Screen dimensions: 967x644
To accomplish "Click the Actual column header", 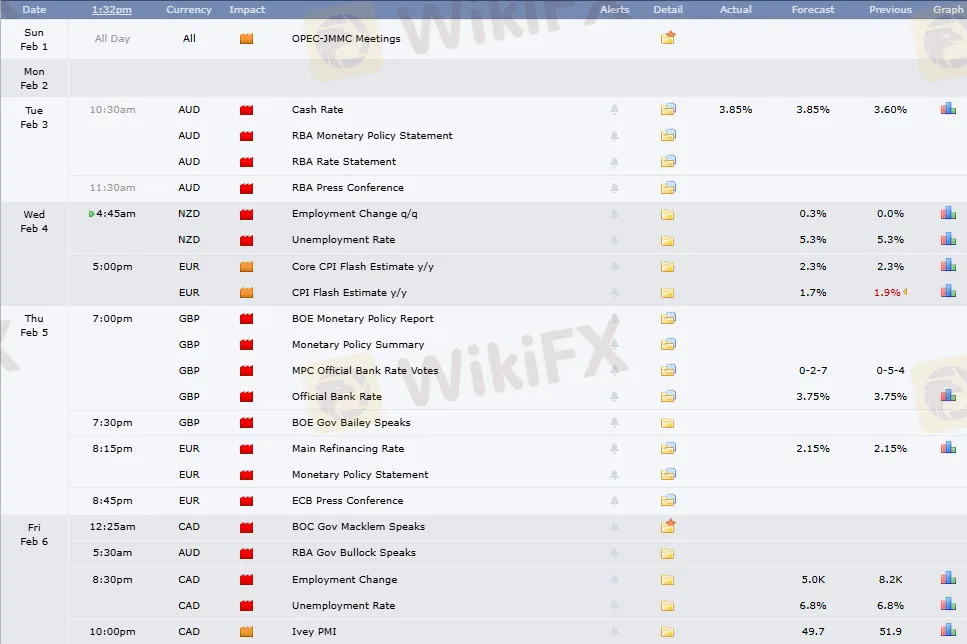I will click(735, 10).
